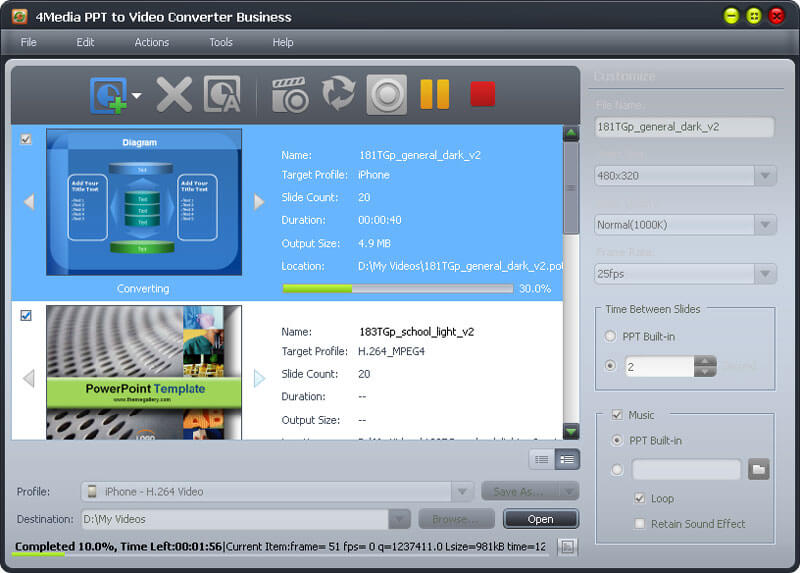Open the Tools menu
The width and height of the screenshot is (800, 573).
point(221,42)
